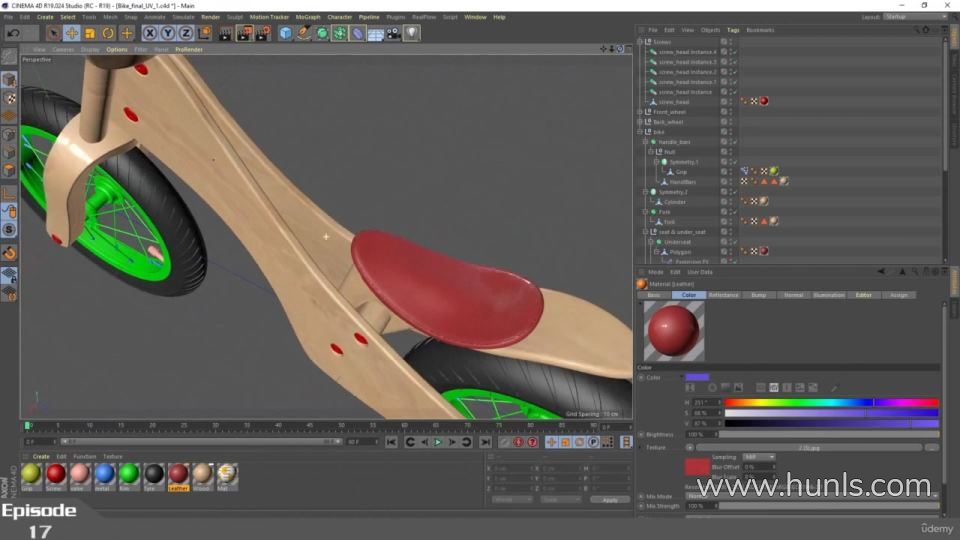Toggle the enable checkmark on the Fork generator
This screenshot has height=540, width=960.
(x=734, y=212)
